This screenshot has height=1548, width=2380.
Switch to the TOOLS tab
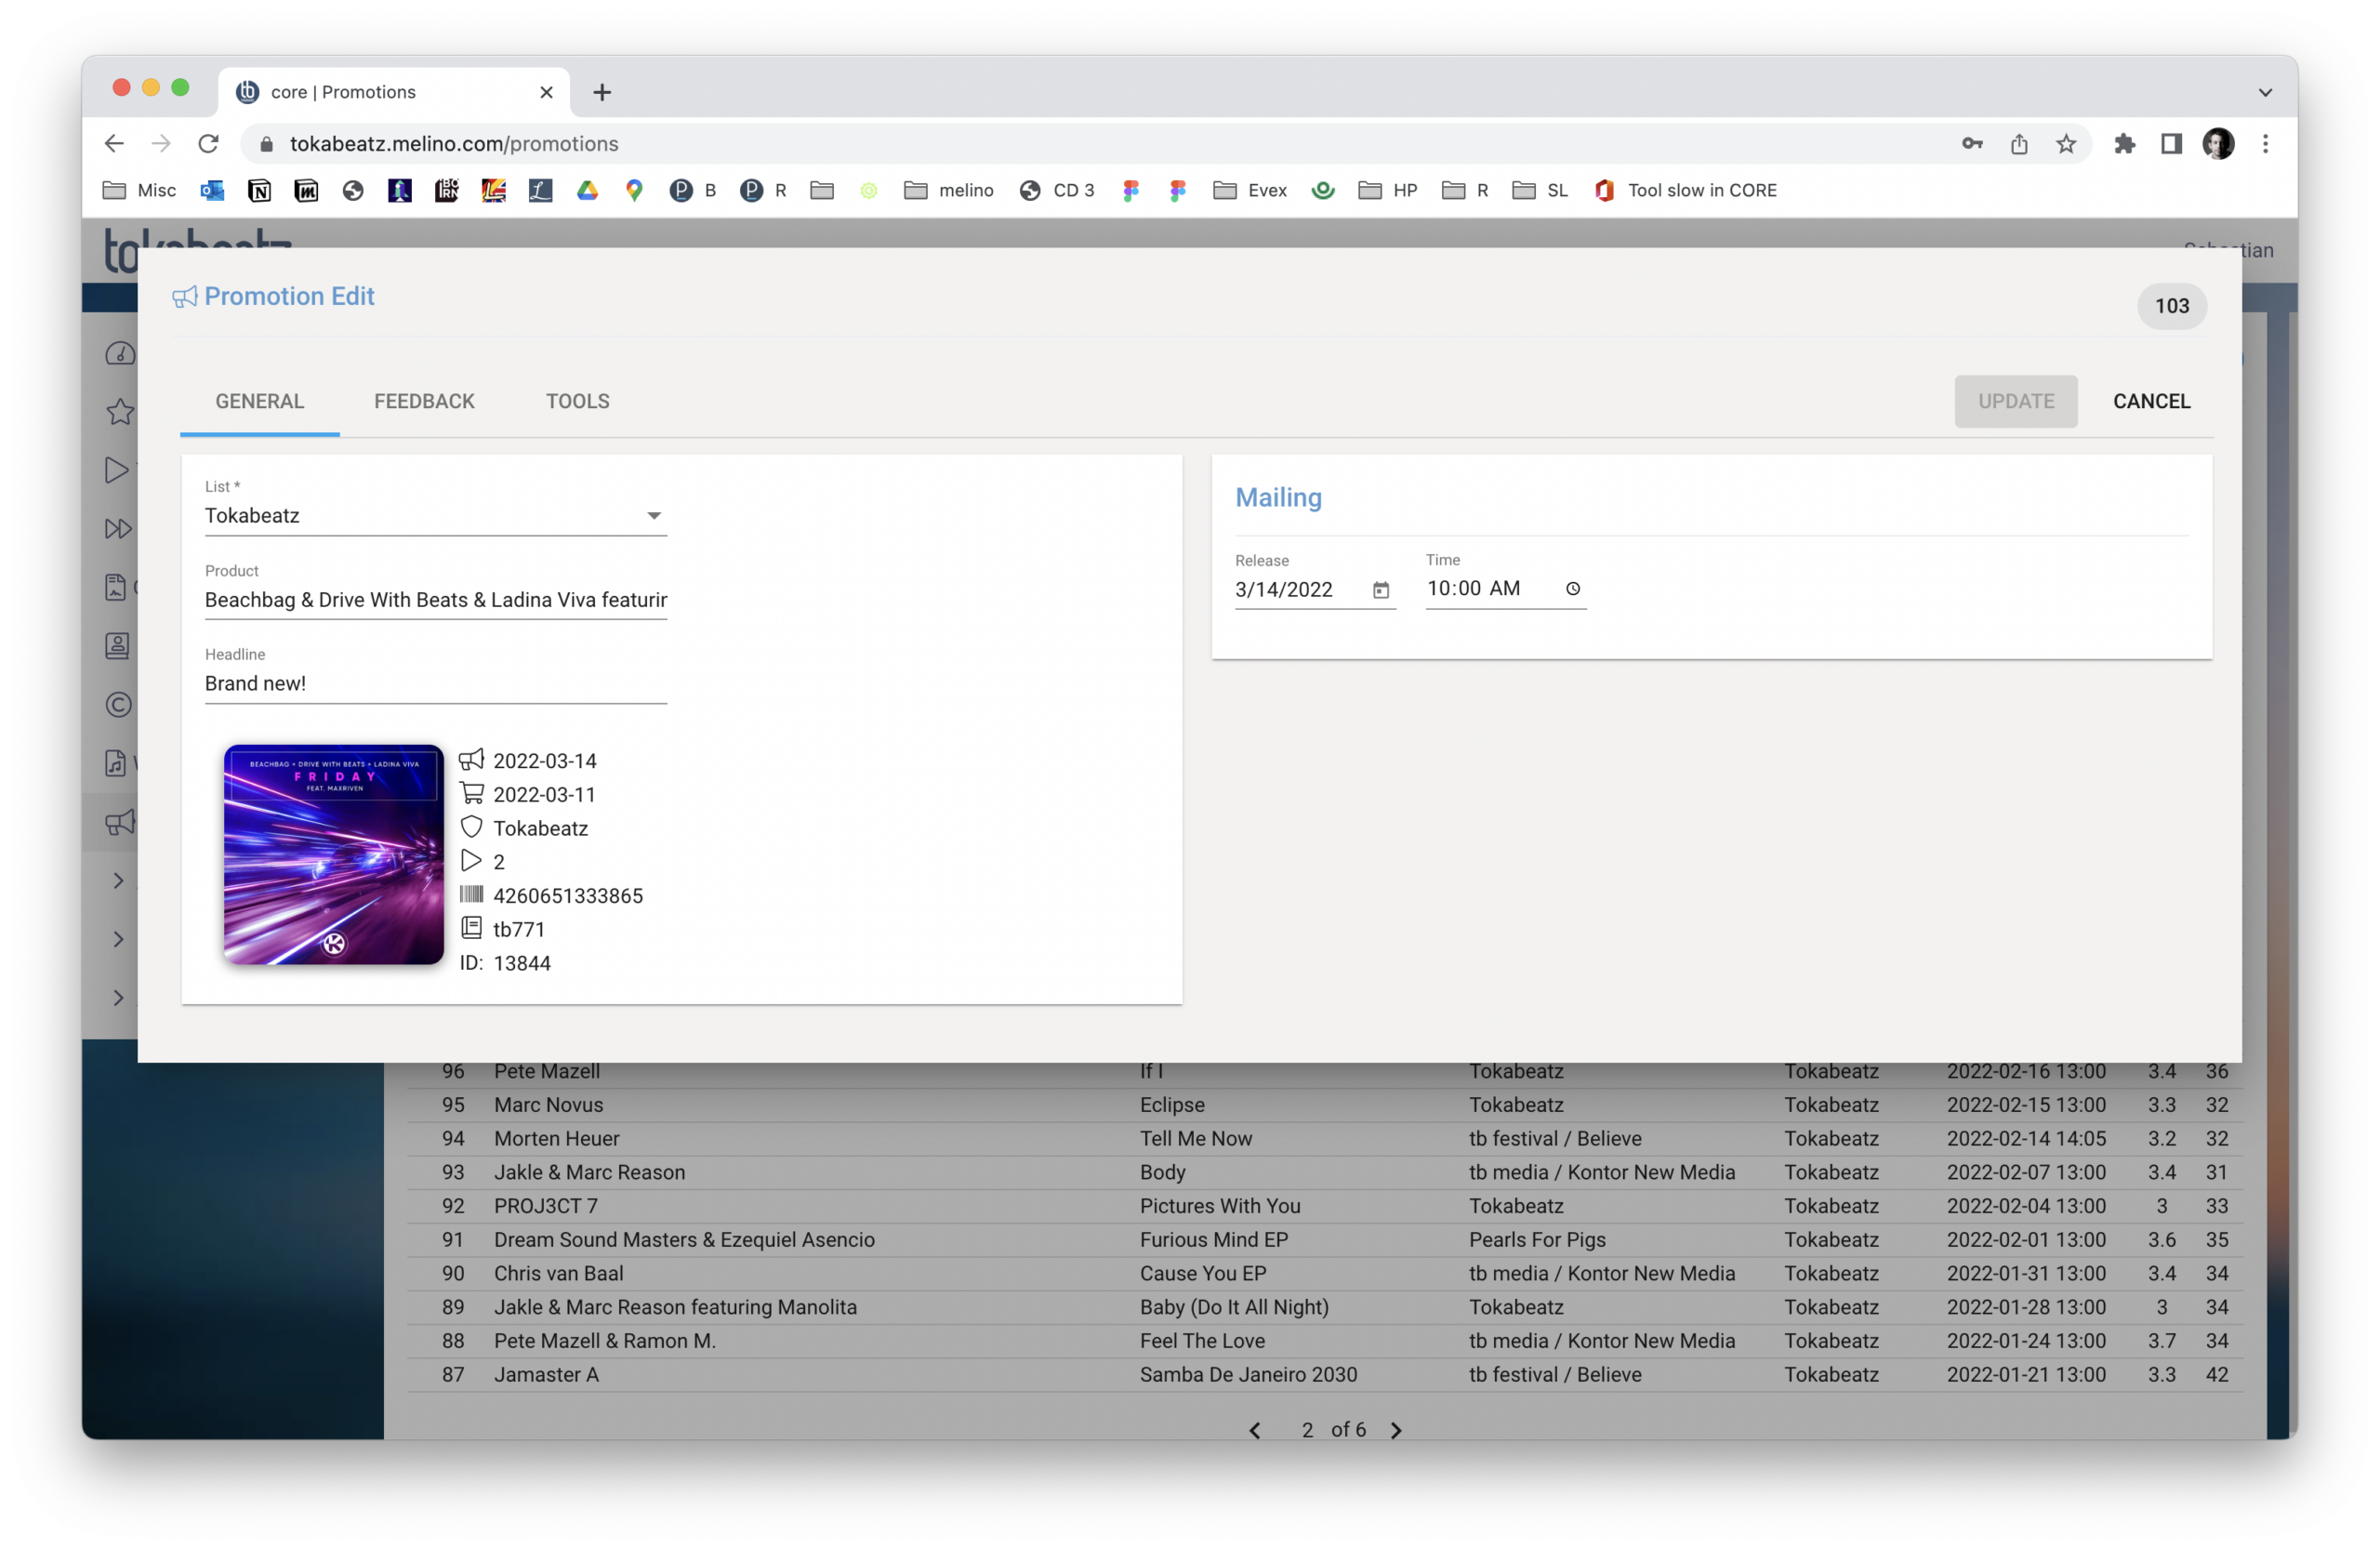(578, 401)
